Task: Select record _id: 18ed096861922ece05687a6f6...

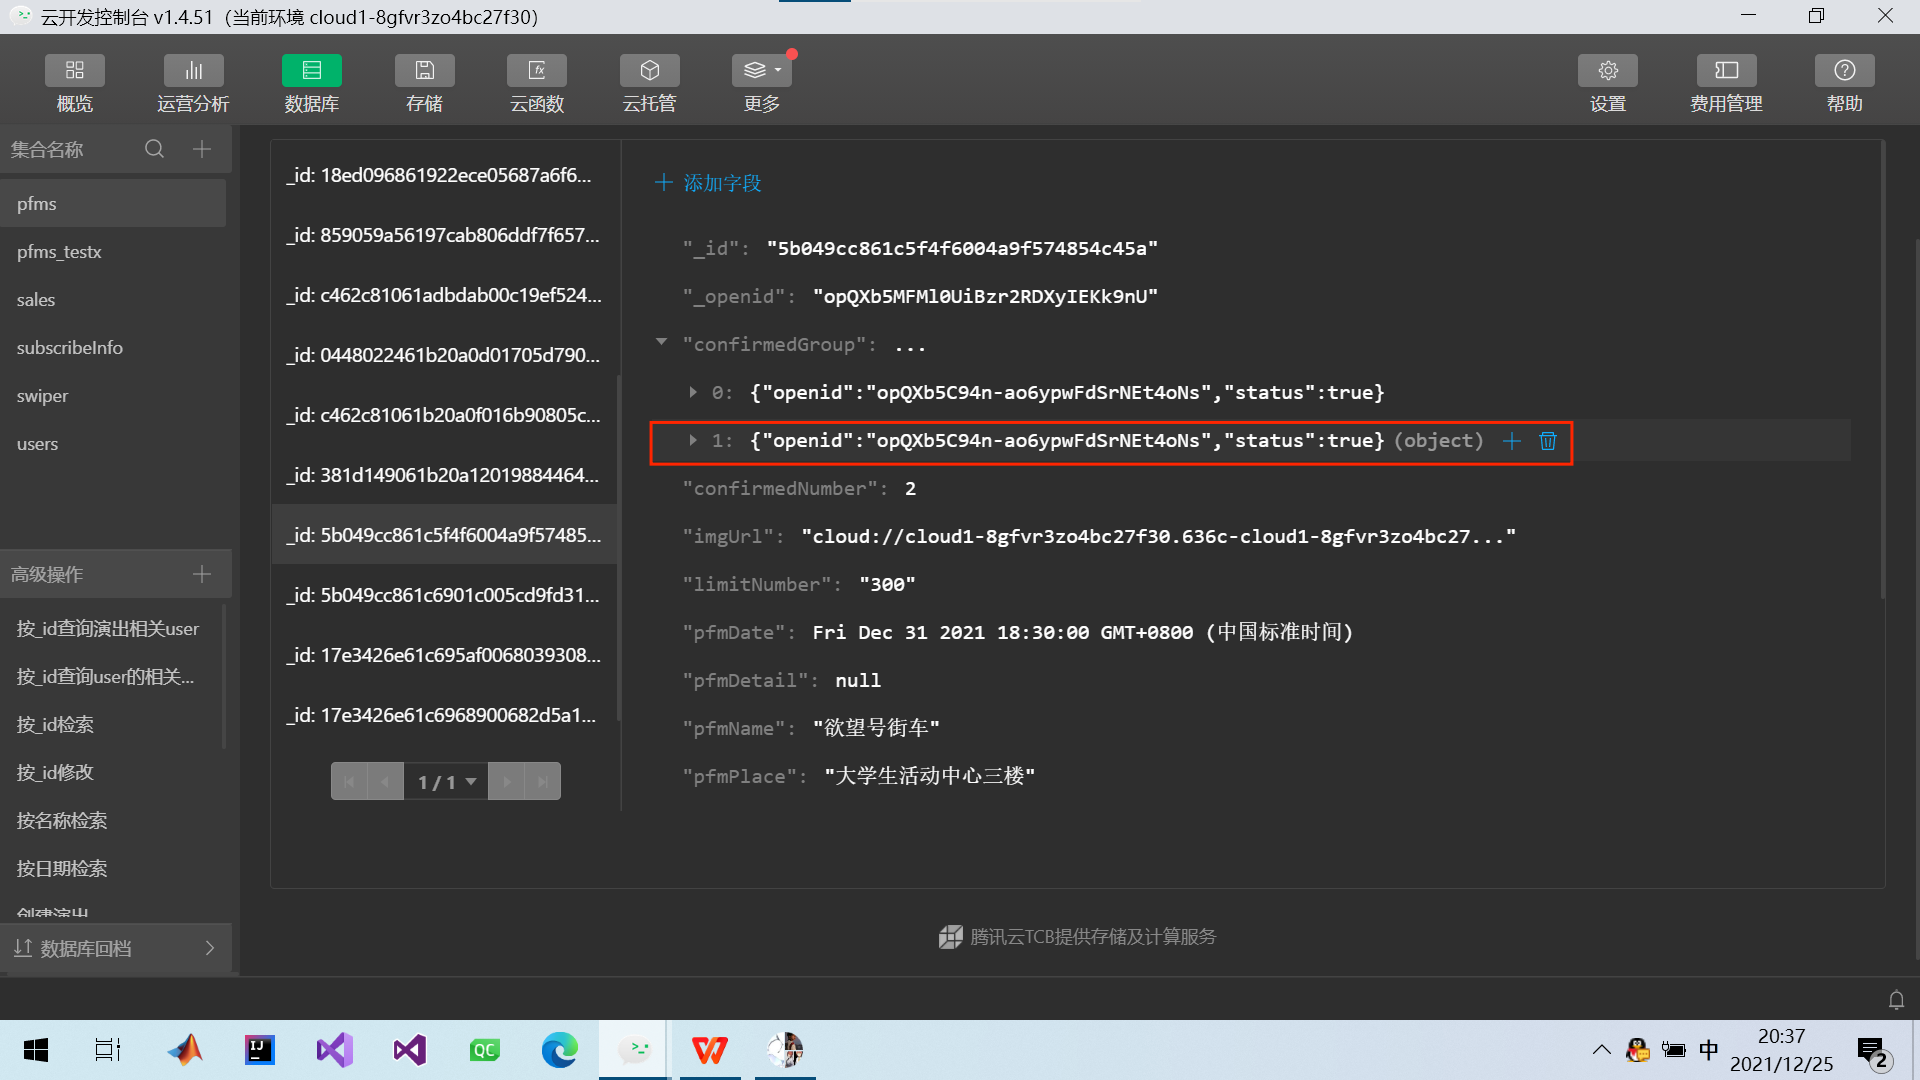Action: [x=444, y=175]
